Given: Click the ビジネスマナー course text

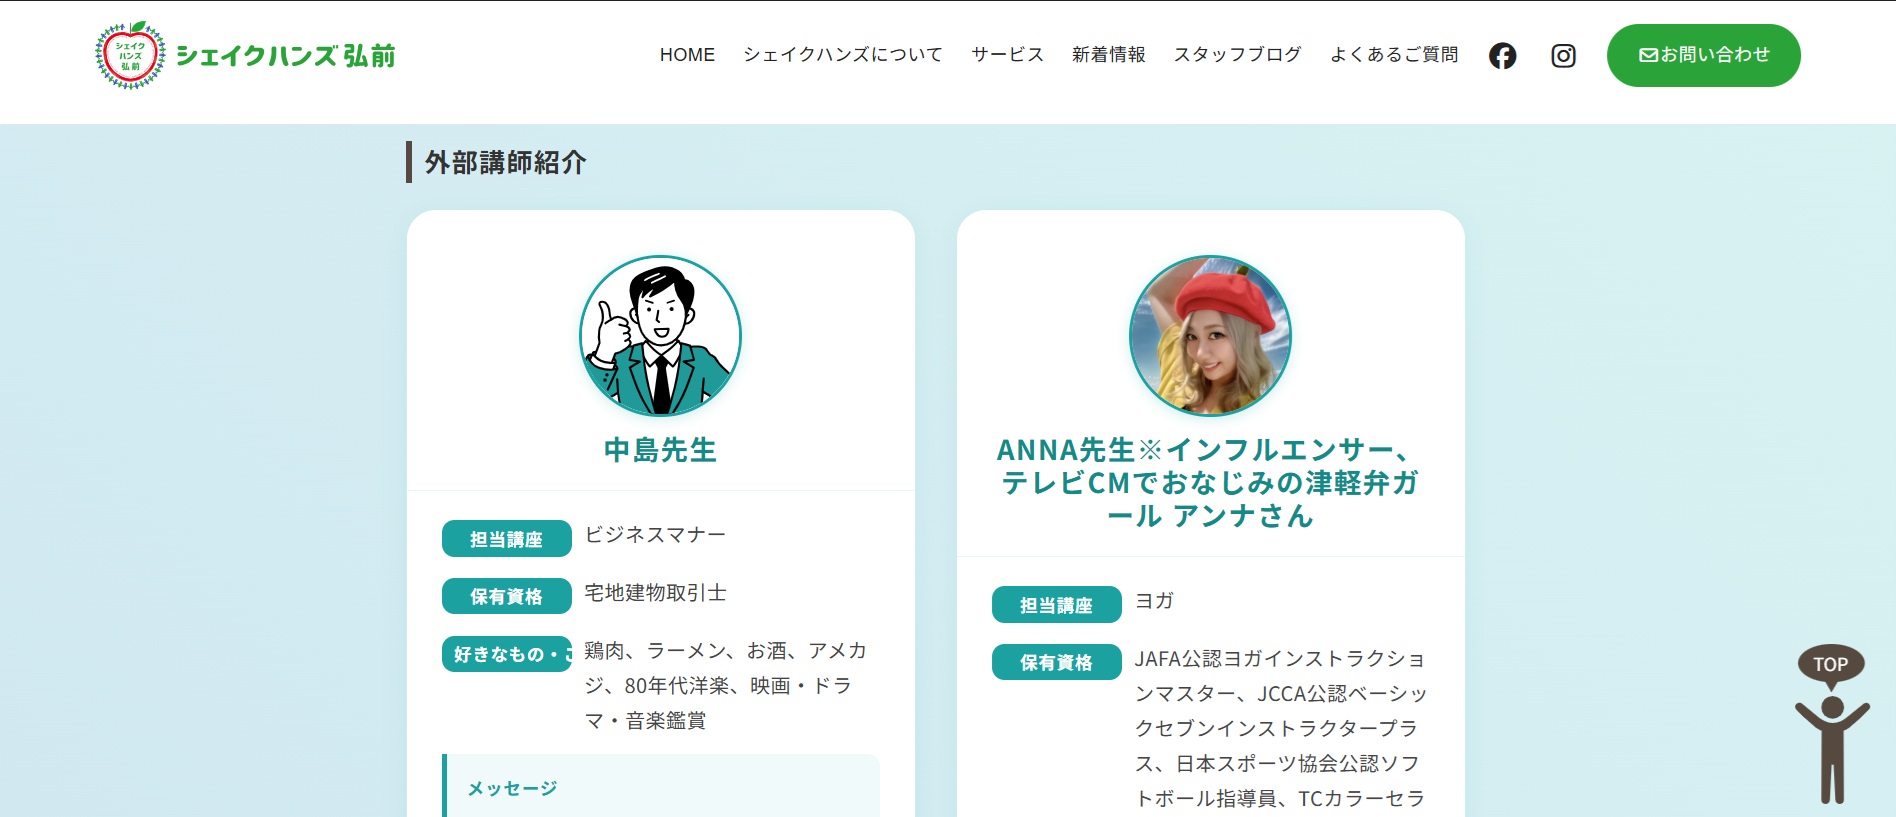Looking at the screenshot, I should (x=655, y=535).
